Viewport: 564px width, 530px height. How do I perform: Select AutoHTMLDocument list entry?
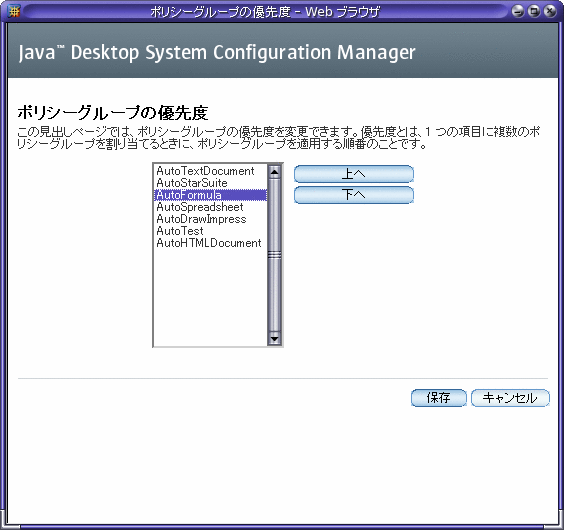[210, 243]
